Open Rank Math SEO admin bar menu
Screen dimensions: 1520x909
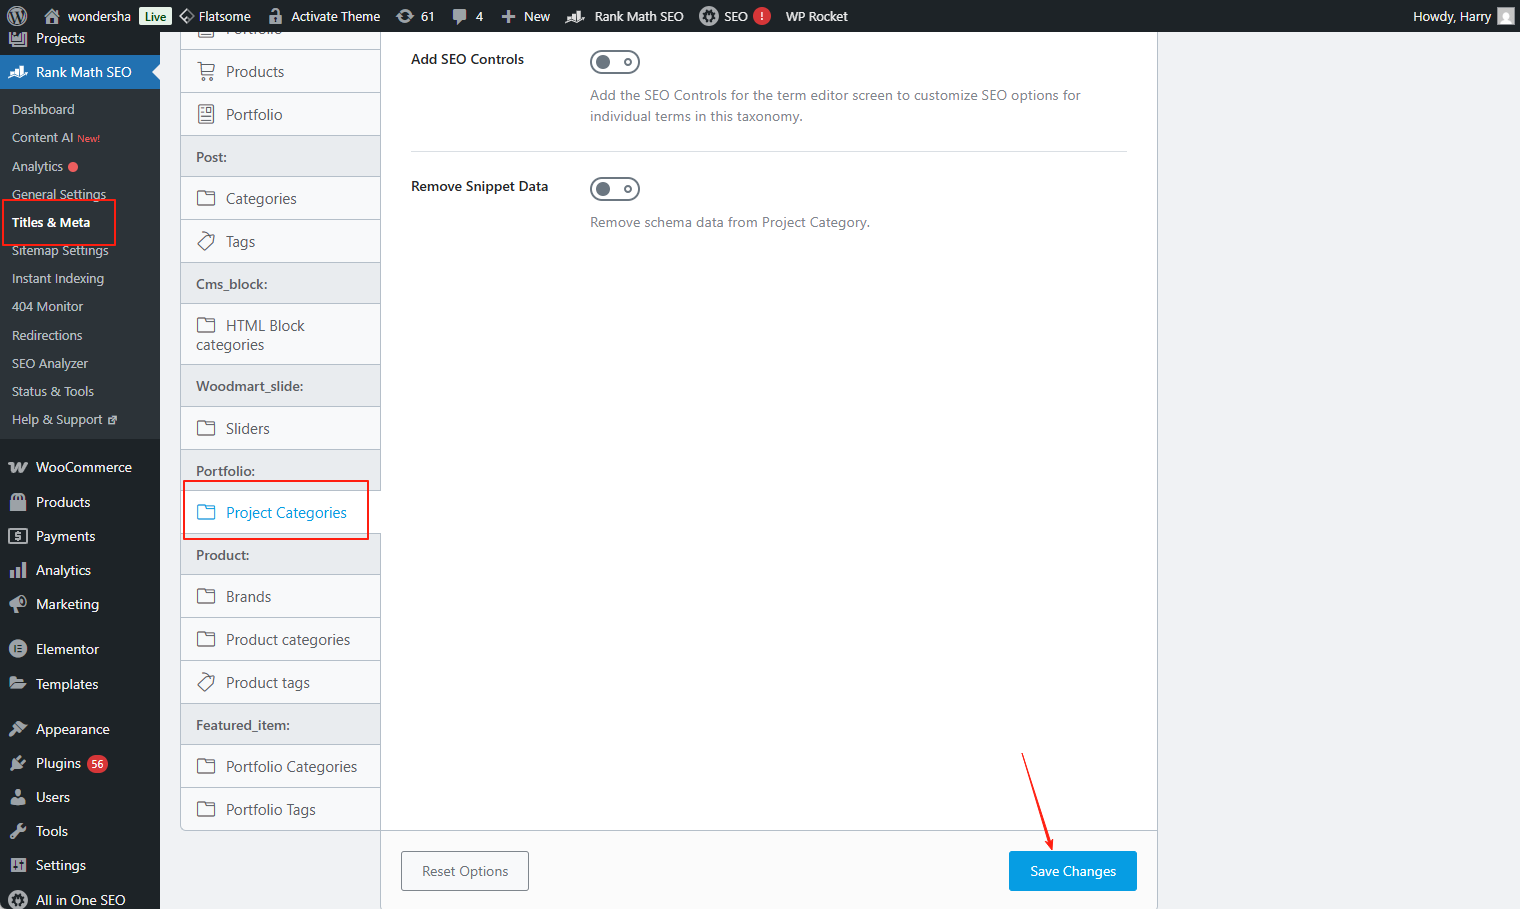click(x=625, y=16)
